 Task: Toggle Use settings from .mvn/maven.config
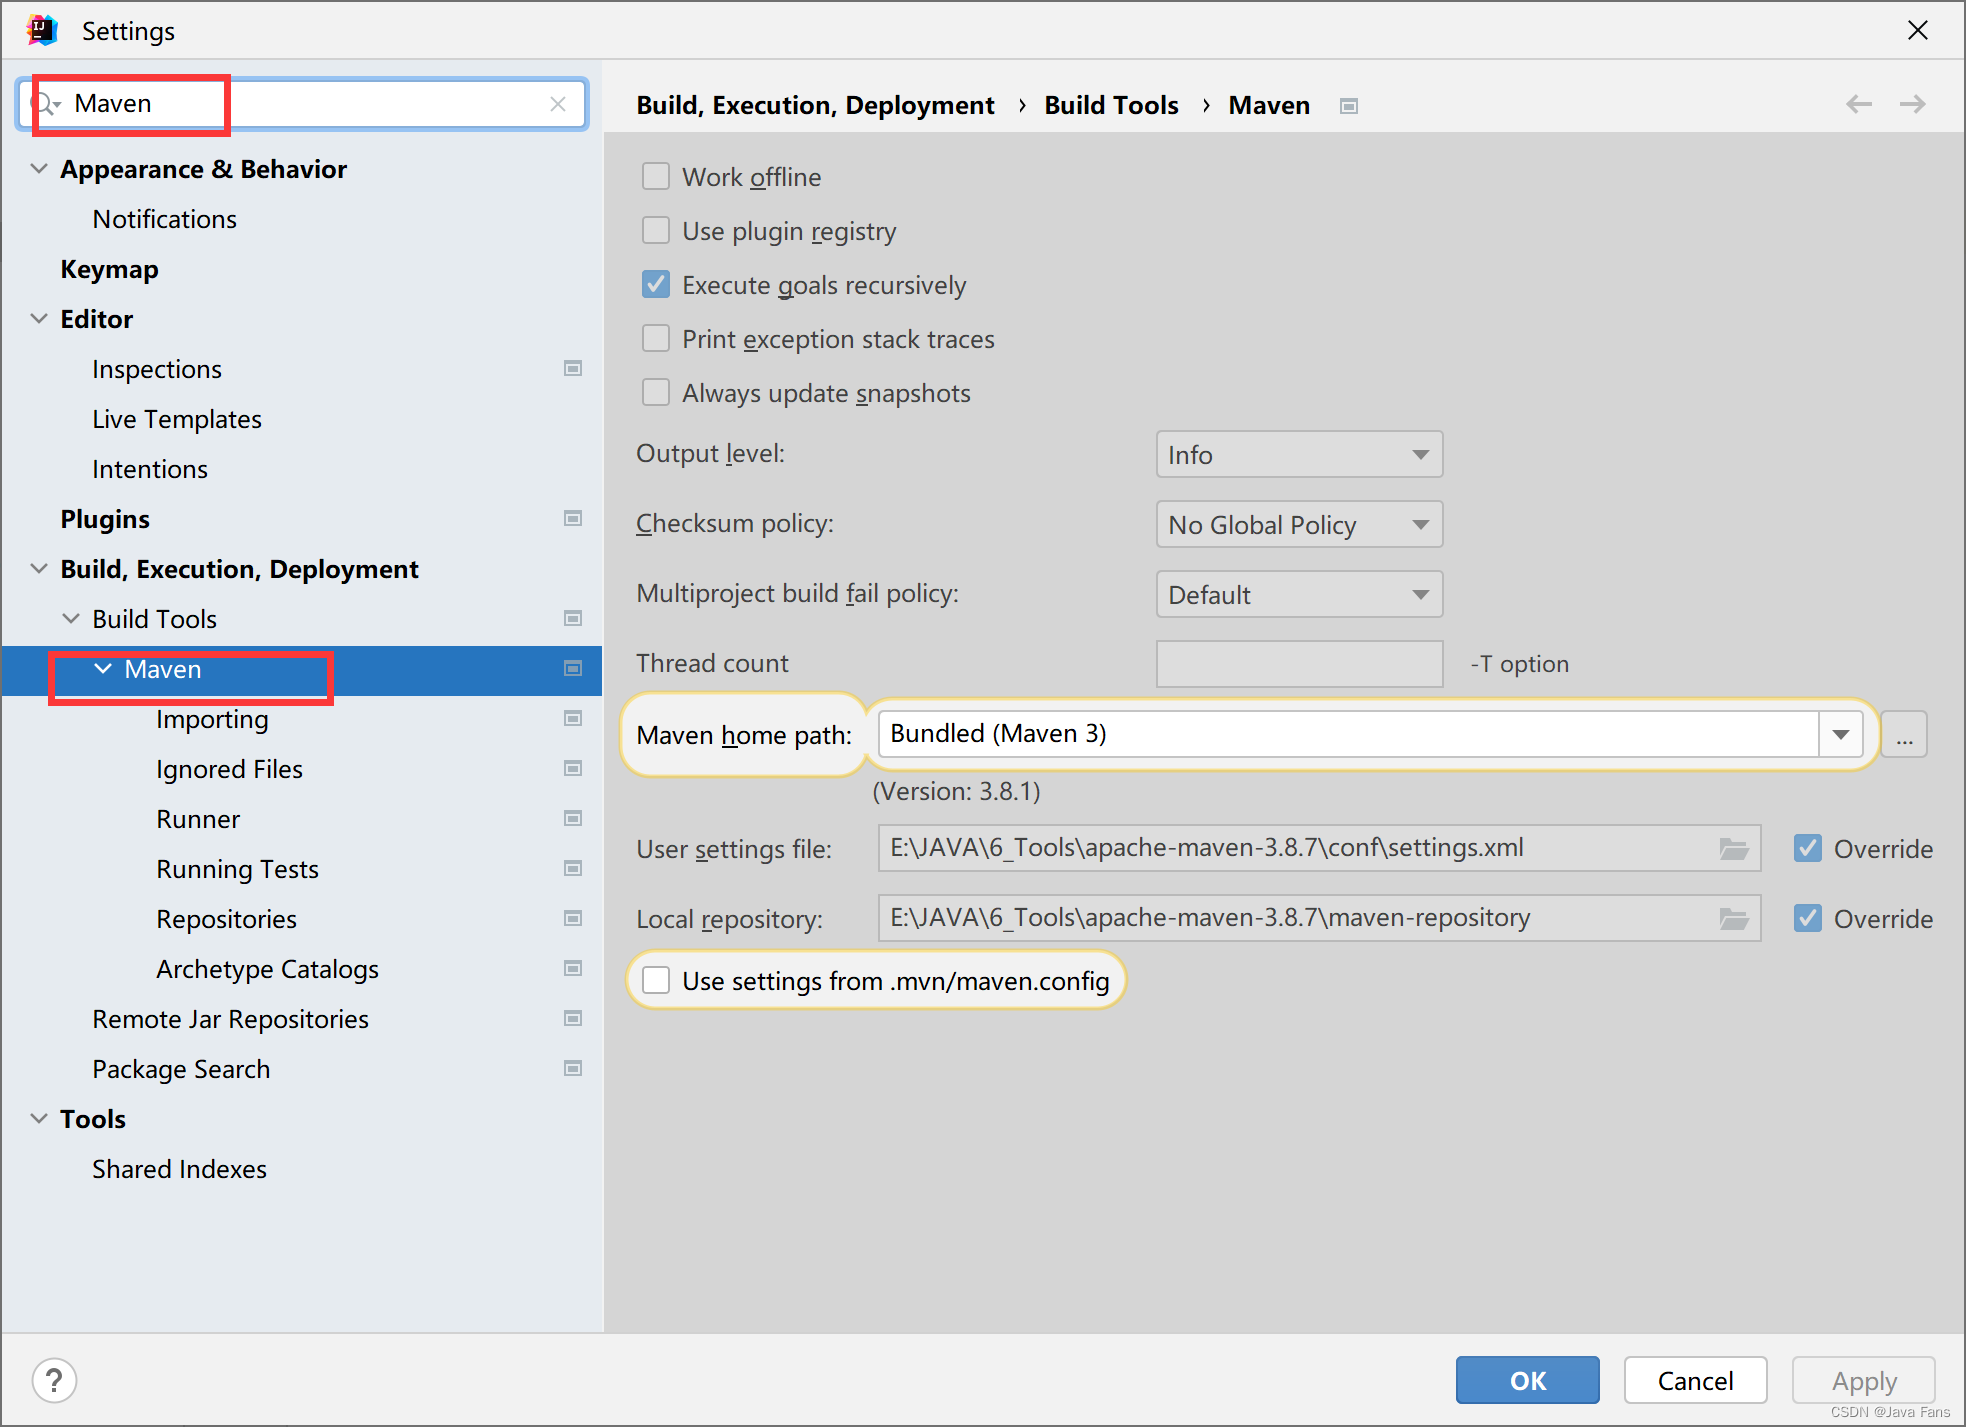click(x=656, y=981)
